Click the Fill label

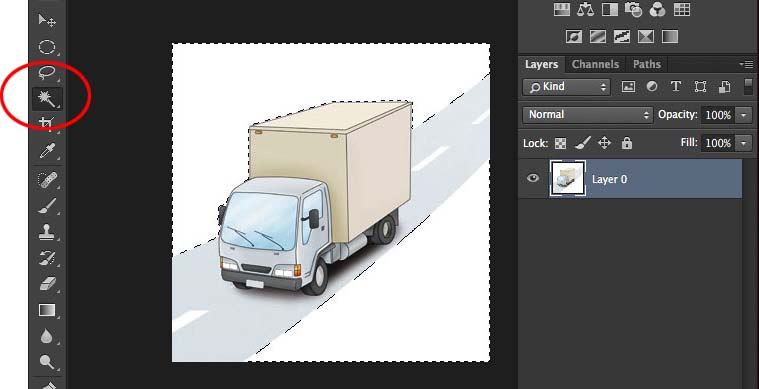click(689, 143)
